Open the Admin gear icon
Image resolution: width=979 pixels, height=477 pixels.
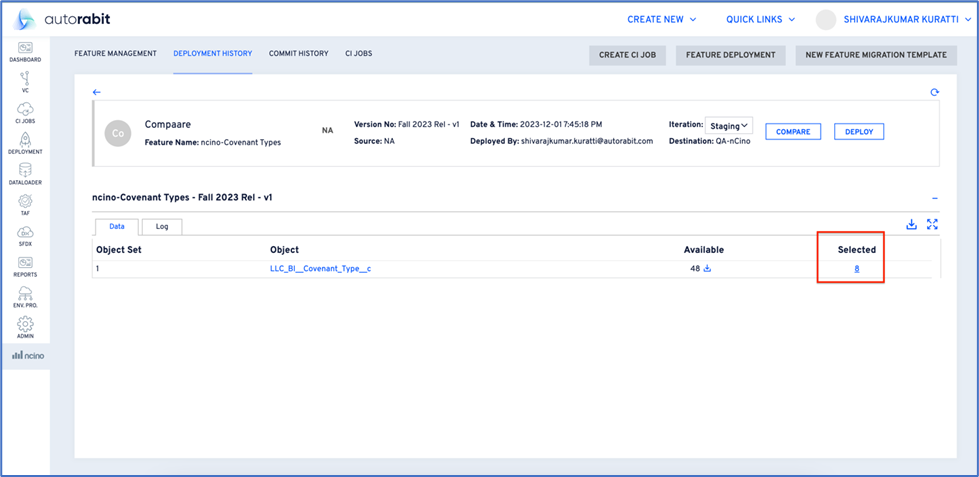(25, 328)
